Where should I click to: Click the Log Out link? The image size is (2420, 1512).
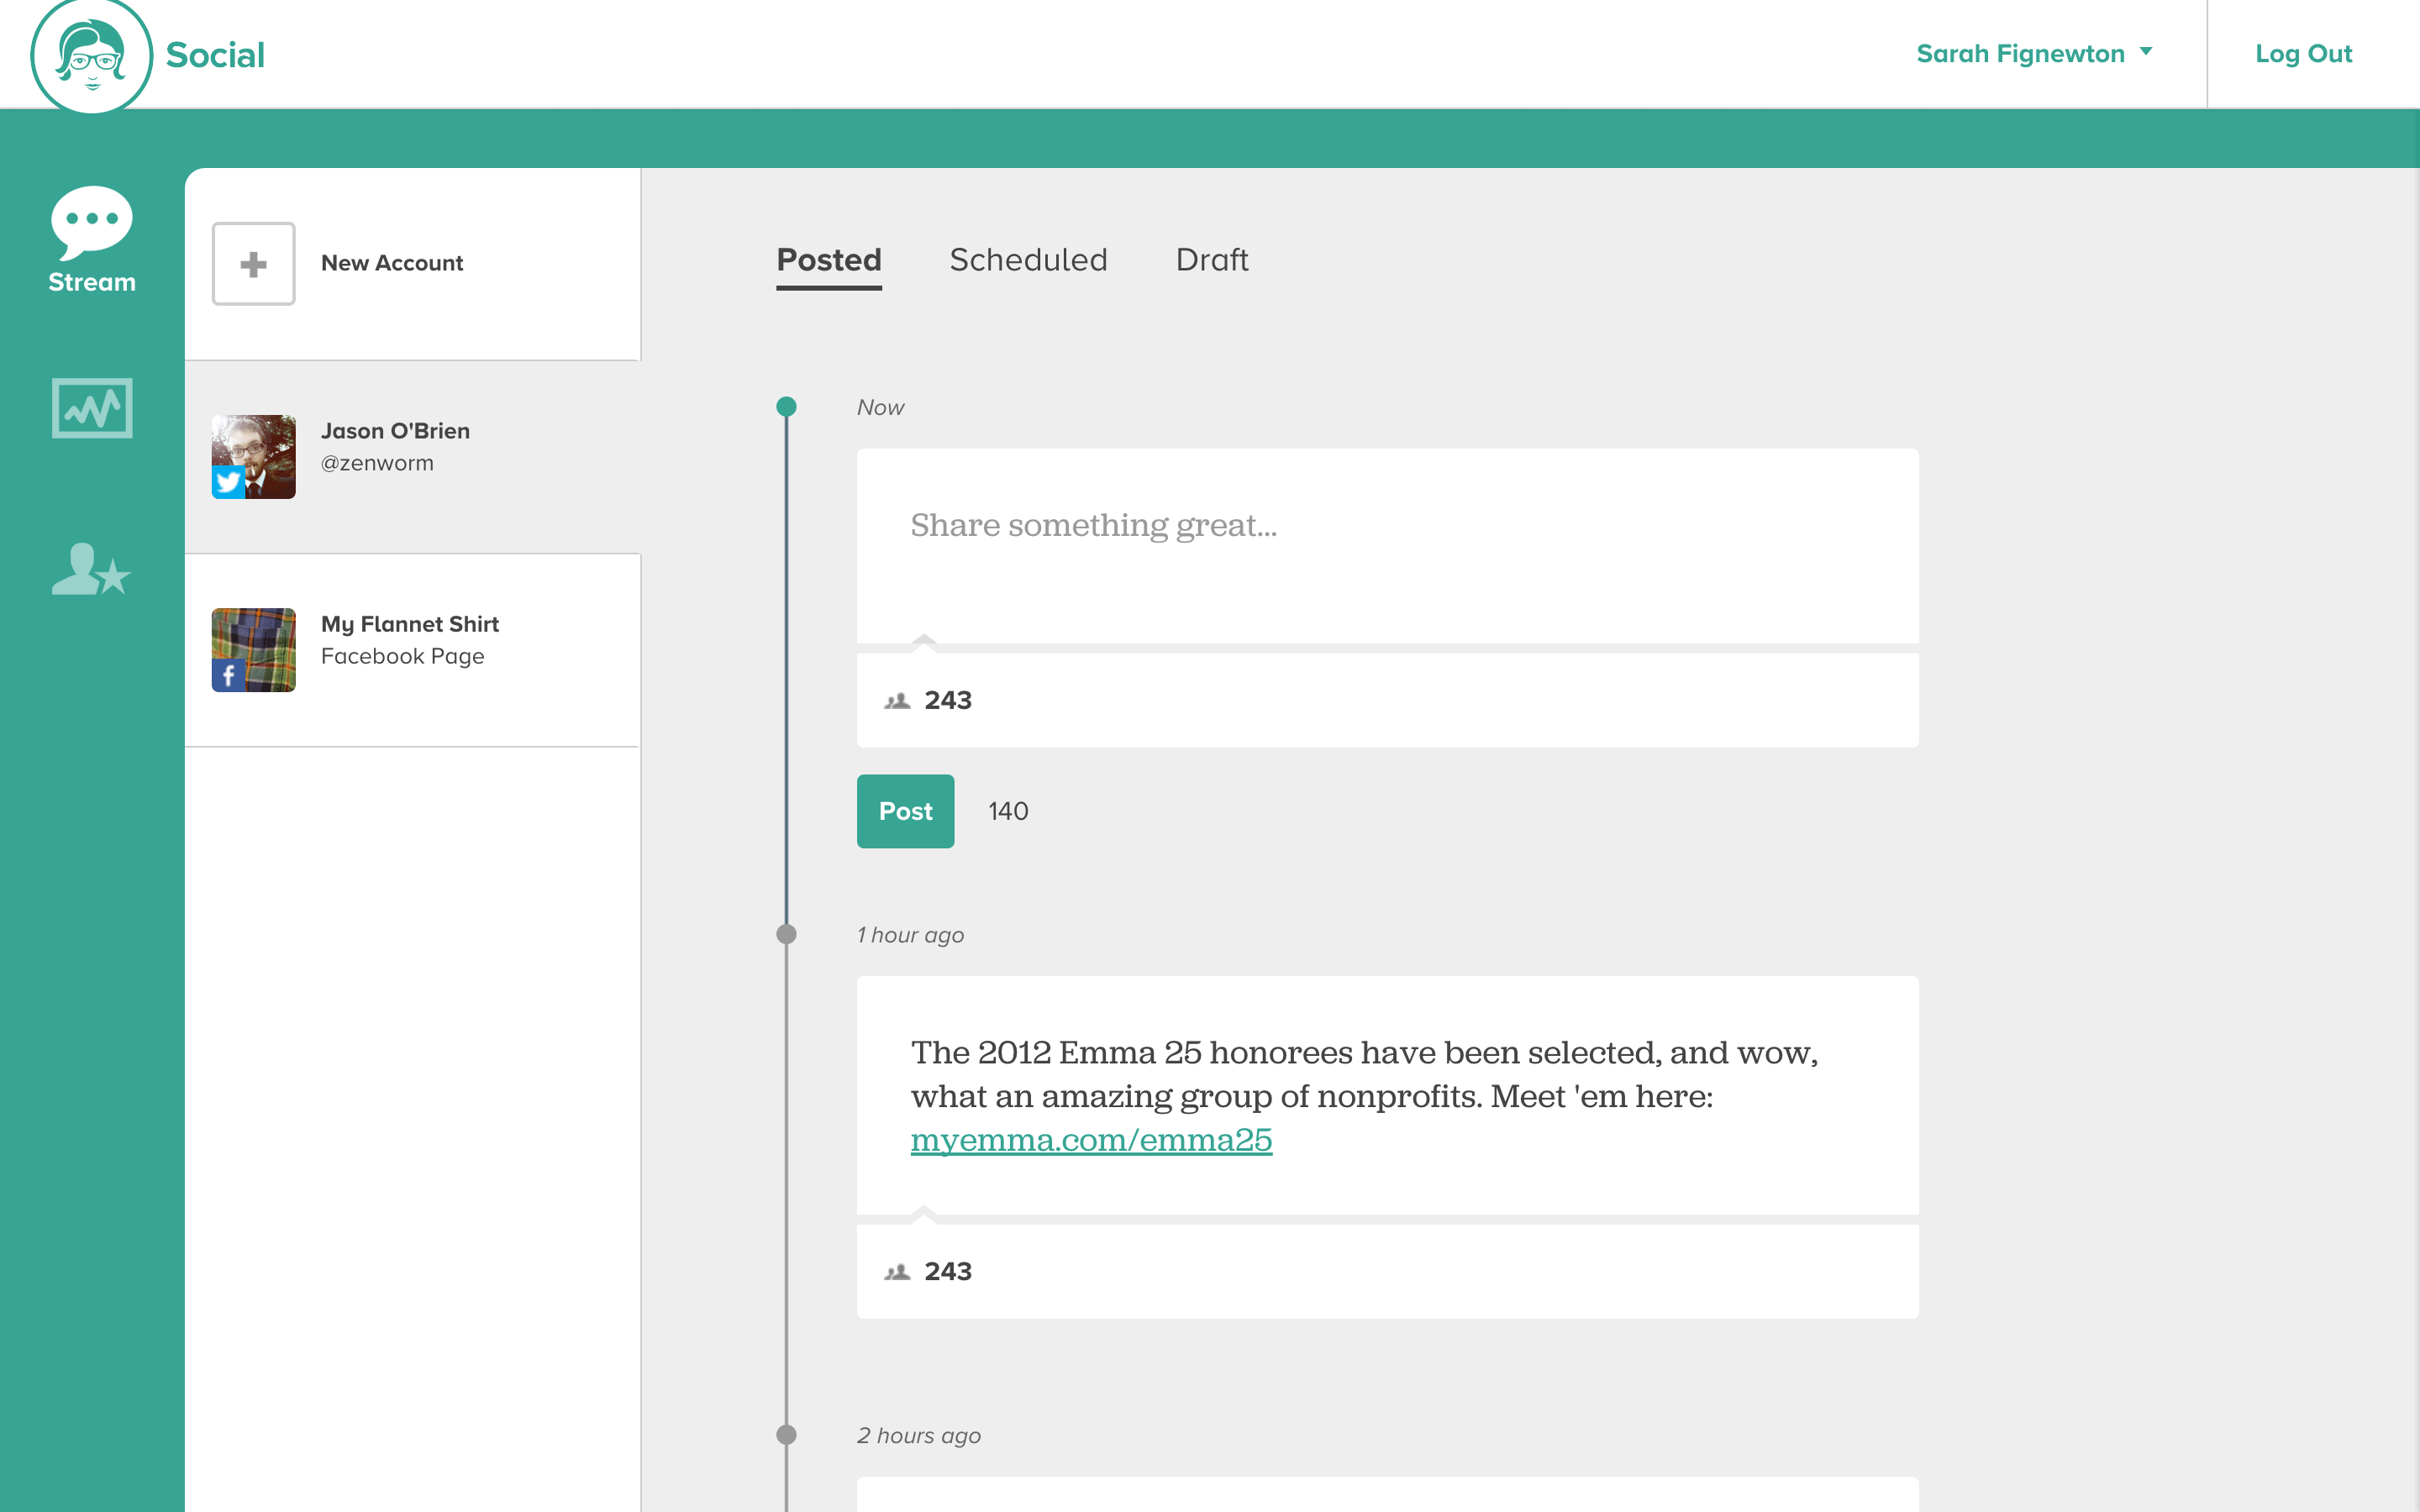click(2303, 54)
